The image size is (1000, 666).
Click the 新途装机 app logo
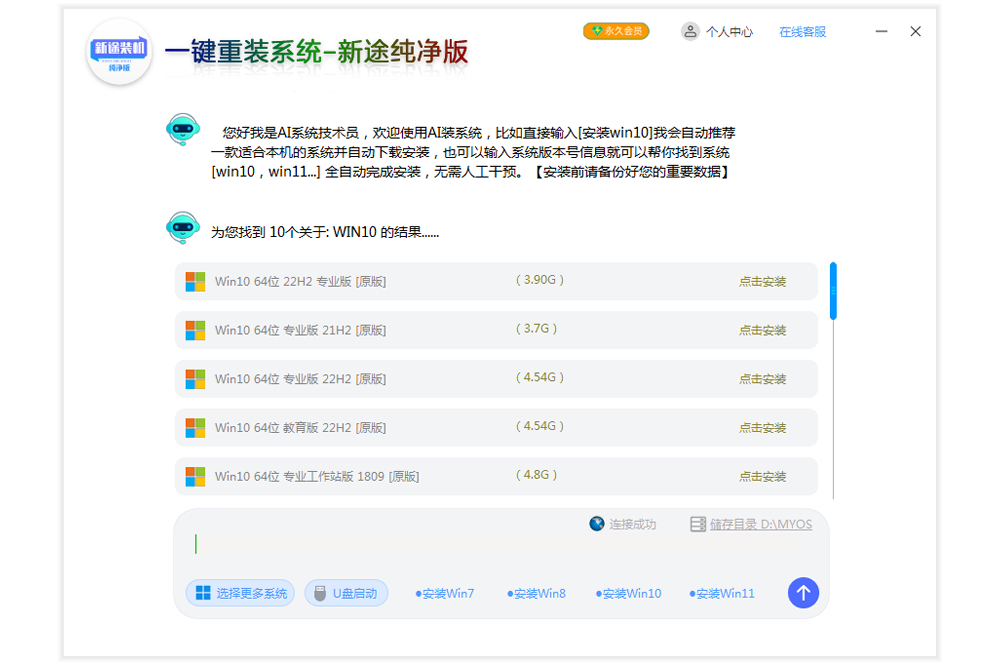coord(119,51)
